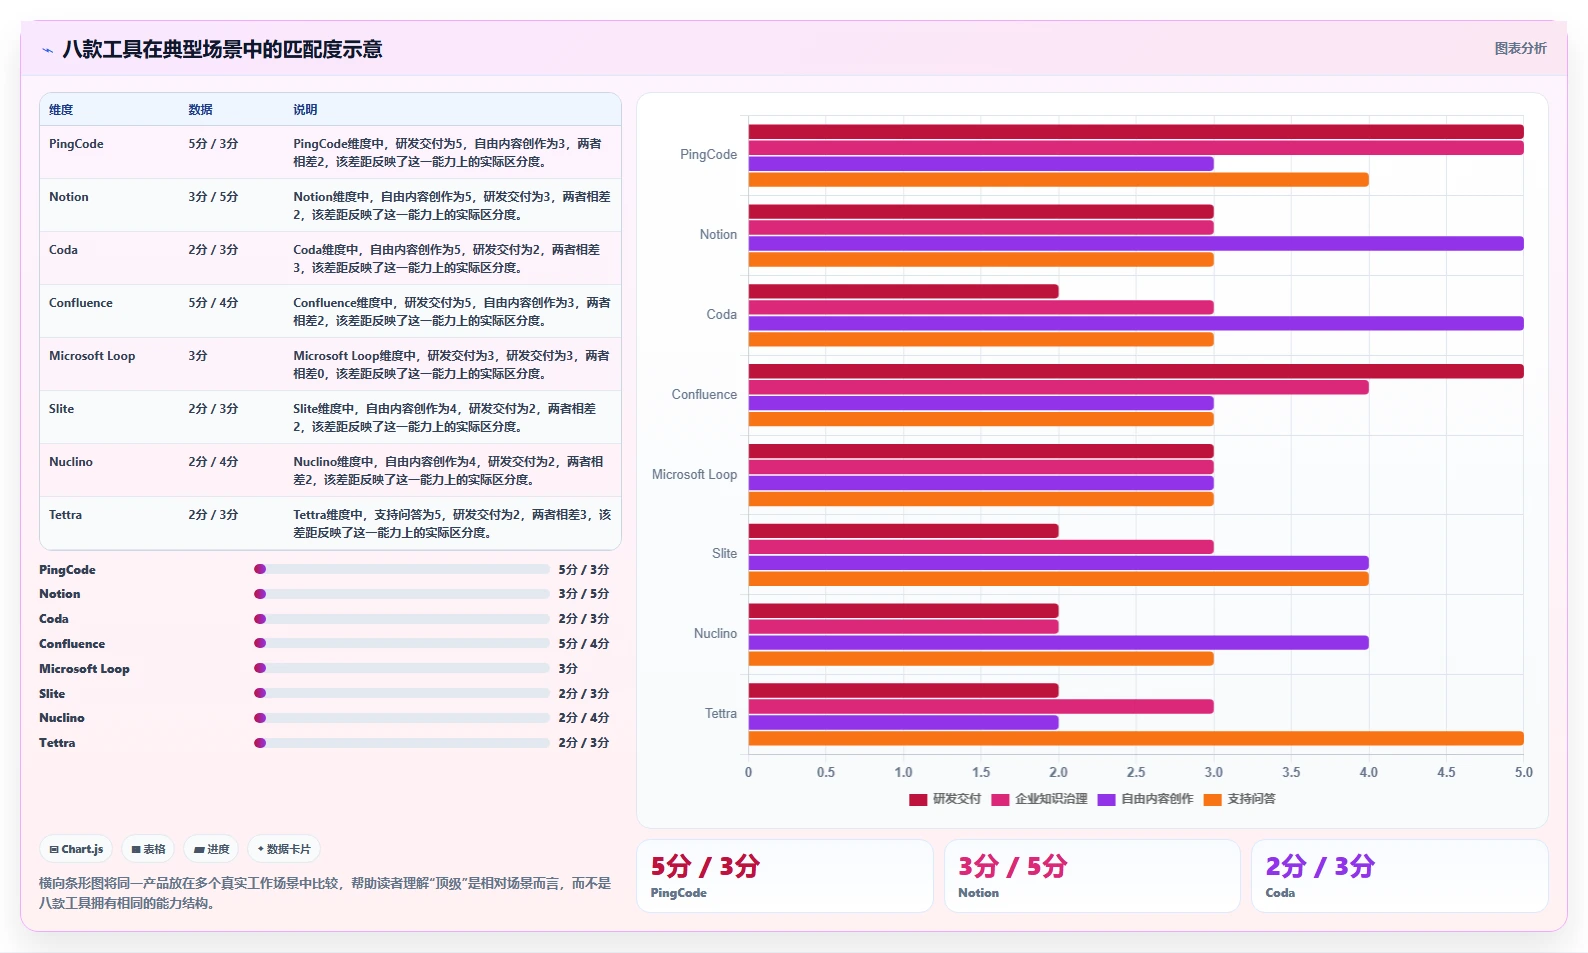
Task: Click the Tettra progress bar
Action: click(x=401, y=743)
